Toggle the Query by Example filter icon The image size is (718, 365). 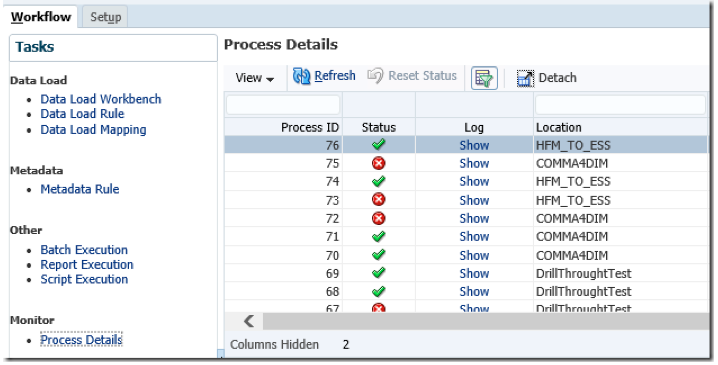click(484, 78)
